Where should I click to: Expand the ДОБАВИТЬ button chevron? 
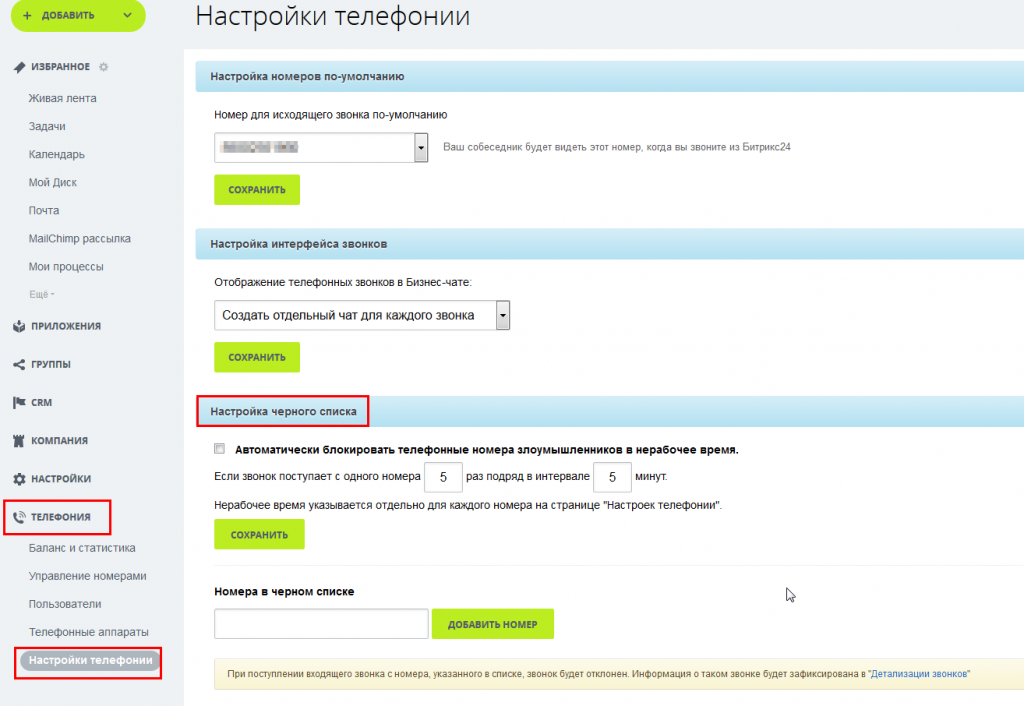click(x=127, y=15)
